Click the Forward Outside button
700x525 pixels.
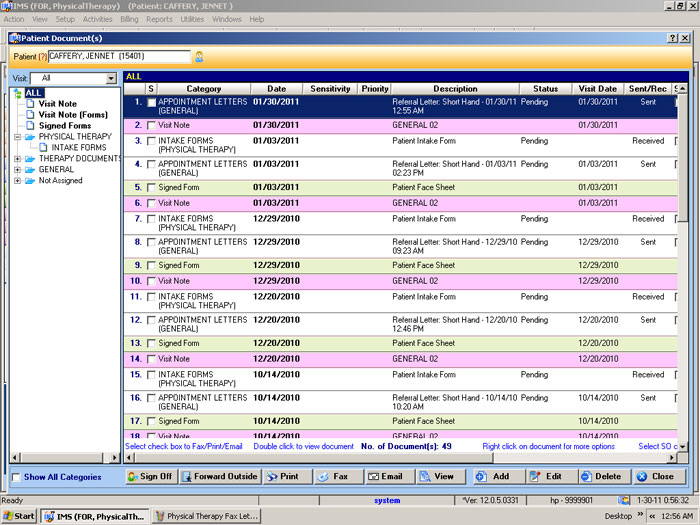coord(219,477)
